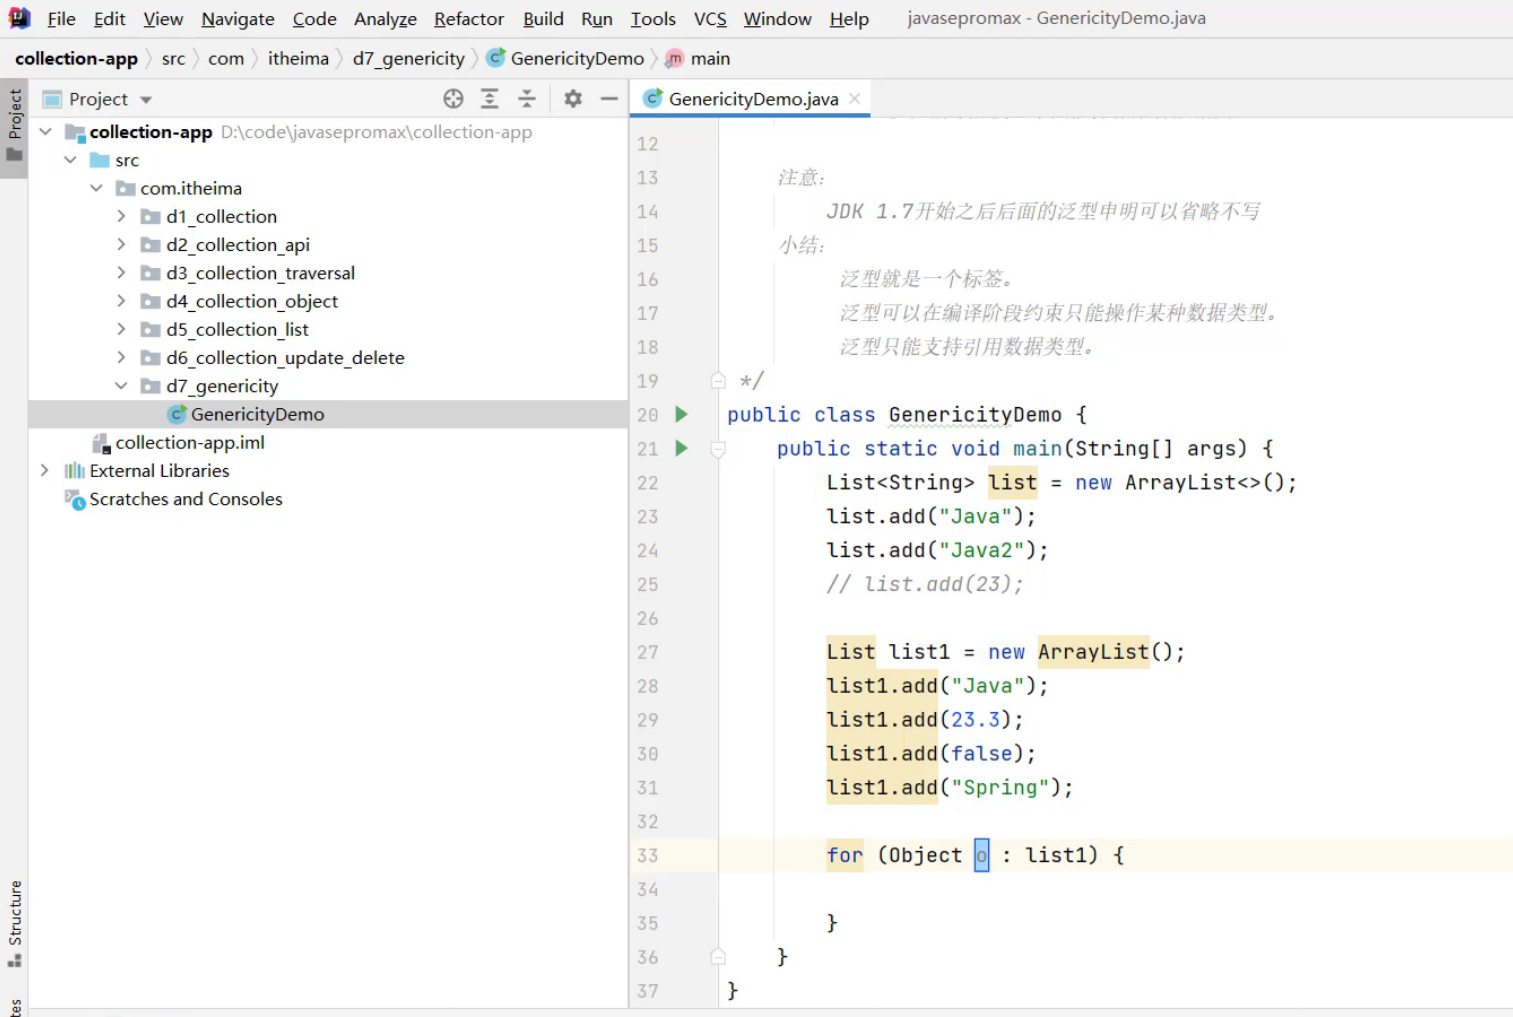
Task: Expand d5_collection_list package
Action: pyautogui.click(x=121, y=328)
